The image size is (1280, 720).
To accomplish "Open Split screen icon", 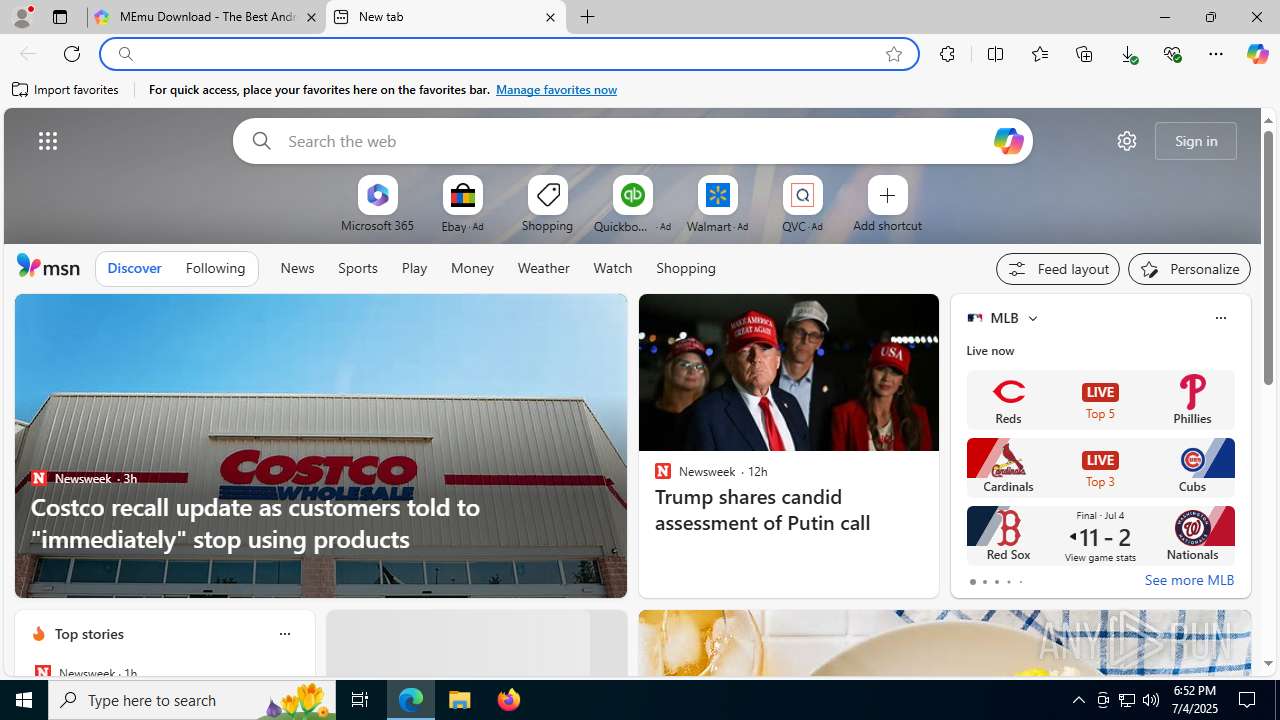I will [995, 54].
